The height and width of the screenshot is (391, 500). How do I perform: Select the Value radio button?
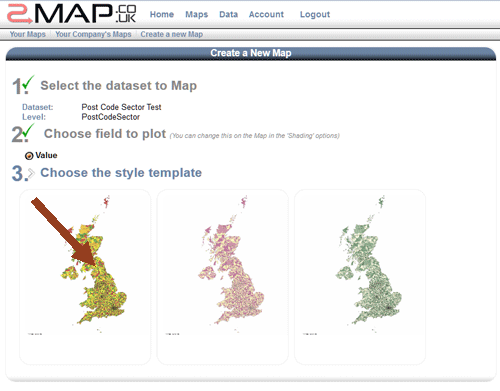pyautogui.click(x=29, y=156)
